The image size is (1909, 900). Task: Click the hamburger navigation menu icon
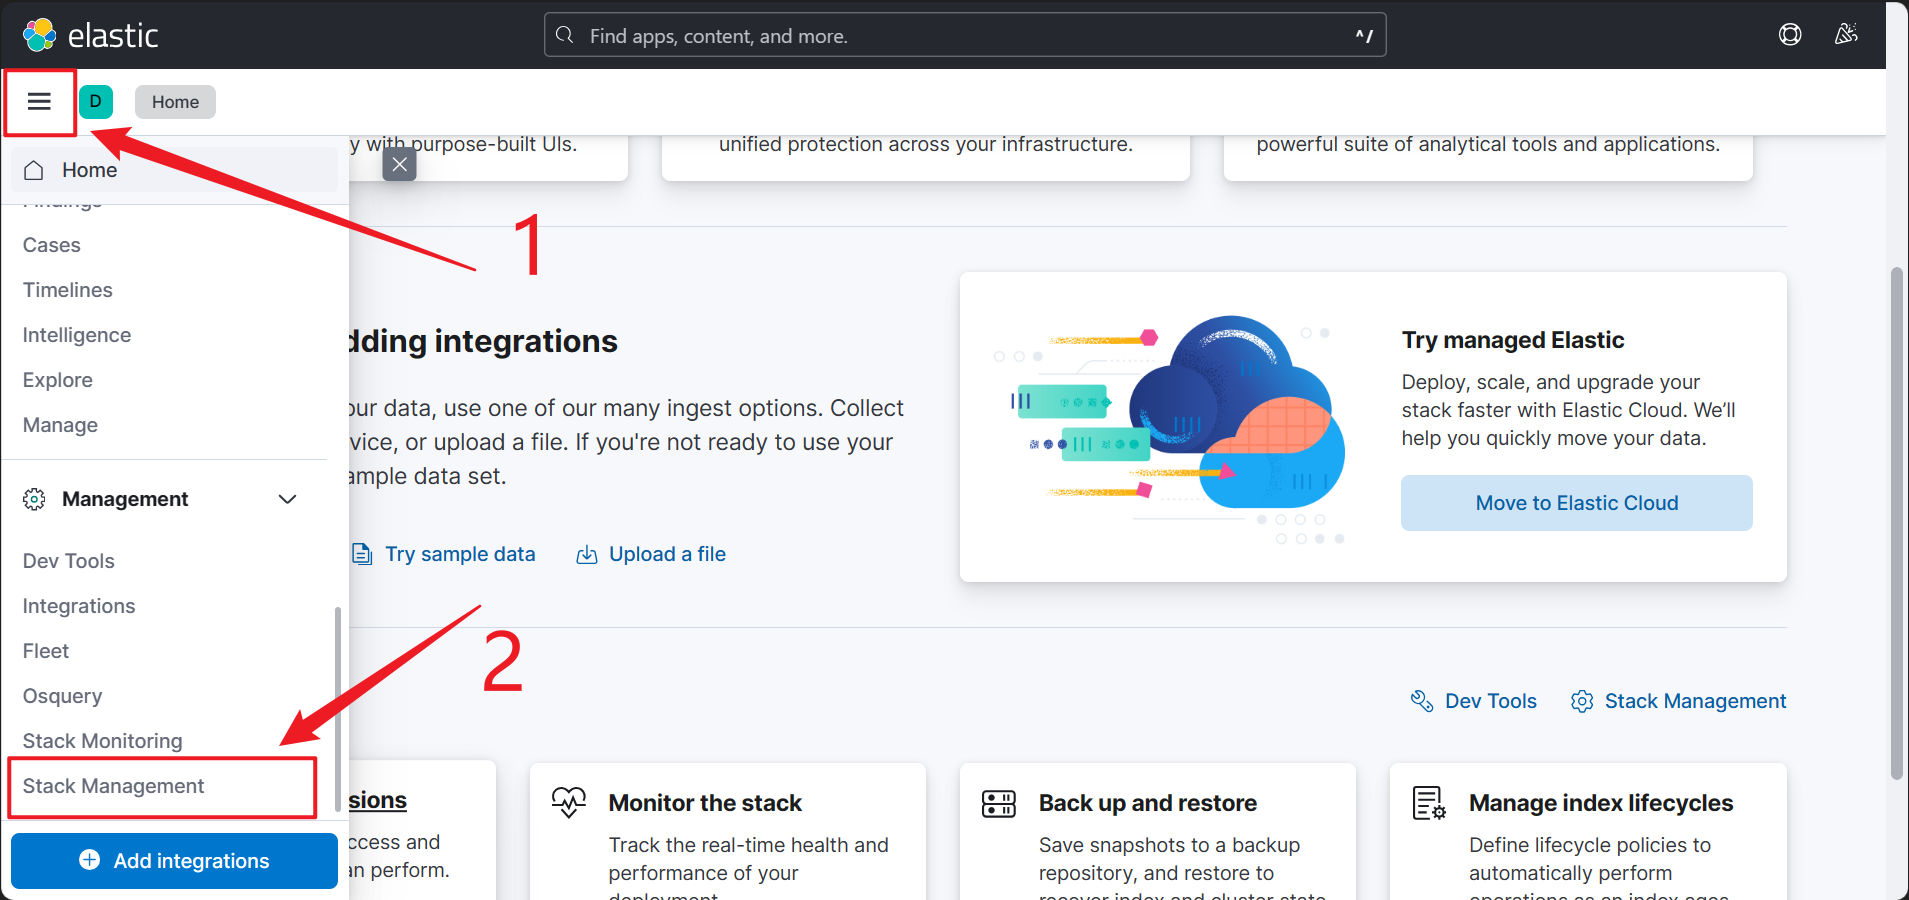pyautogui.click(x=39, y=101)
